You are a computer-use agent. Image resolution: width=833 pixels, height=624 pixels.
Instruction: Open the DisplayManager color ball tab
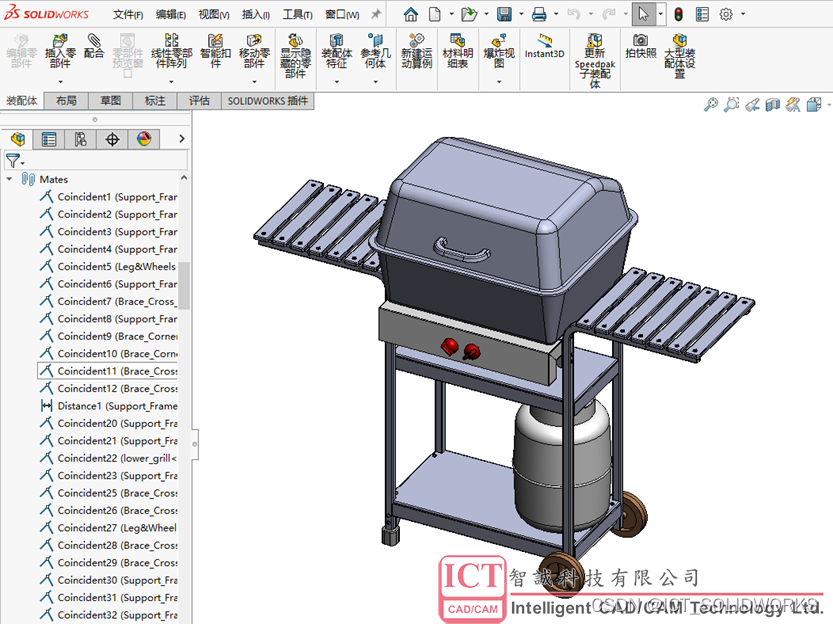(x=144, y=139)
